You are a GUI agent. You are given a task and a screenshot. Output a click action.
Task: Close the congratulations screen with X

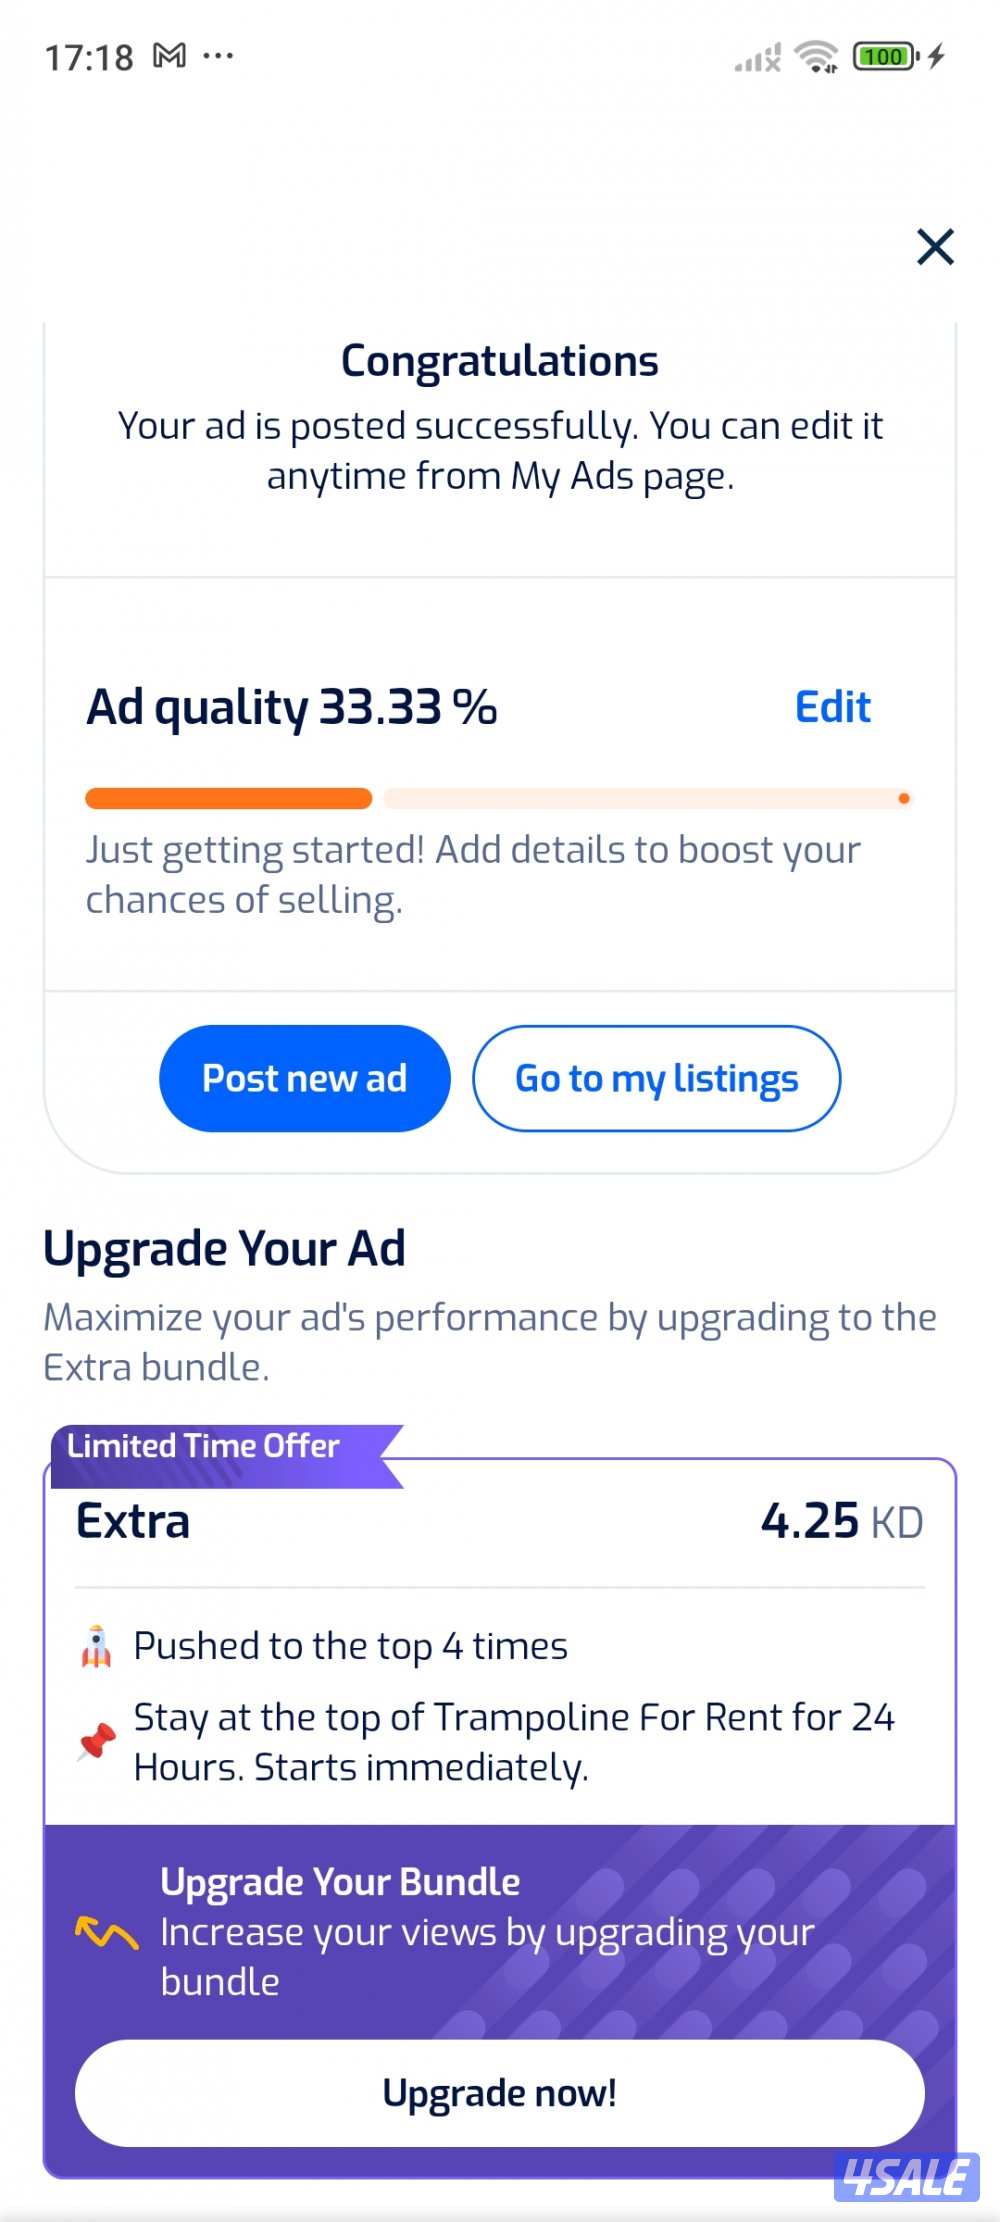point(935,247)
